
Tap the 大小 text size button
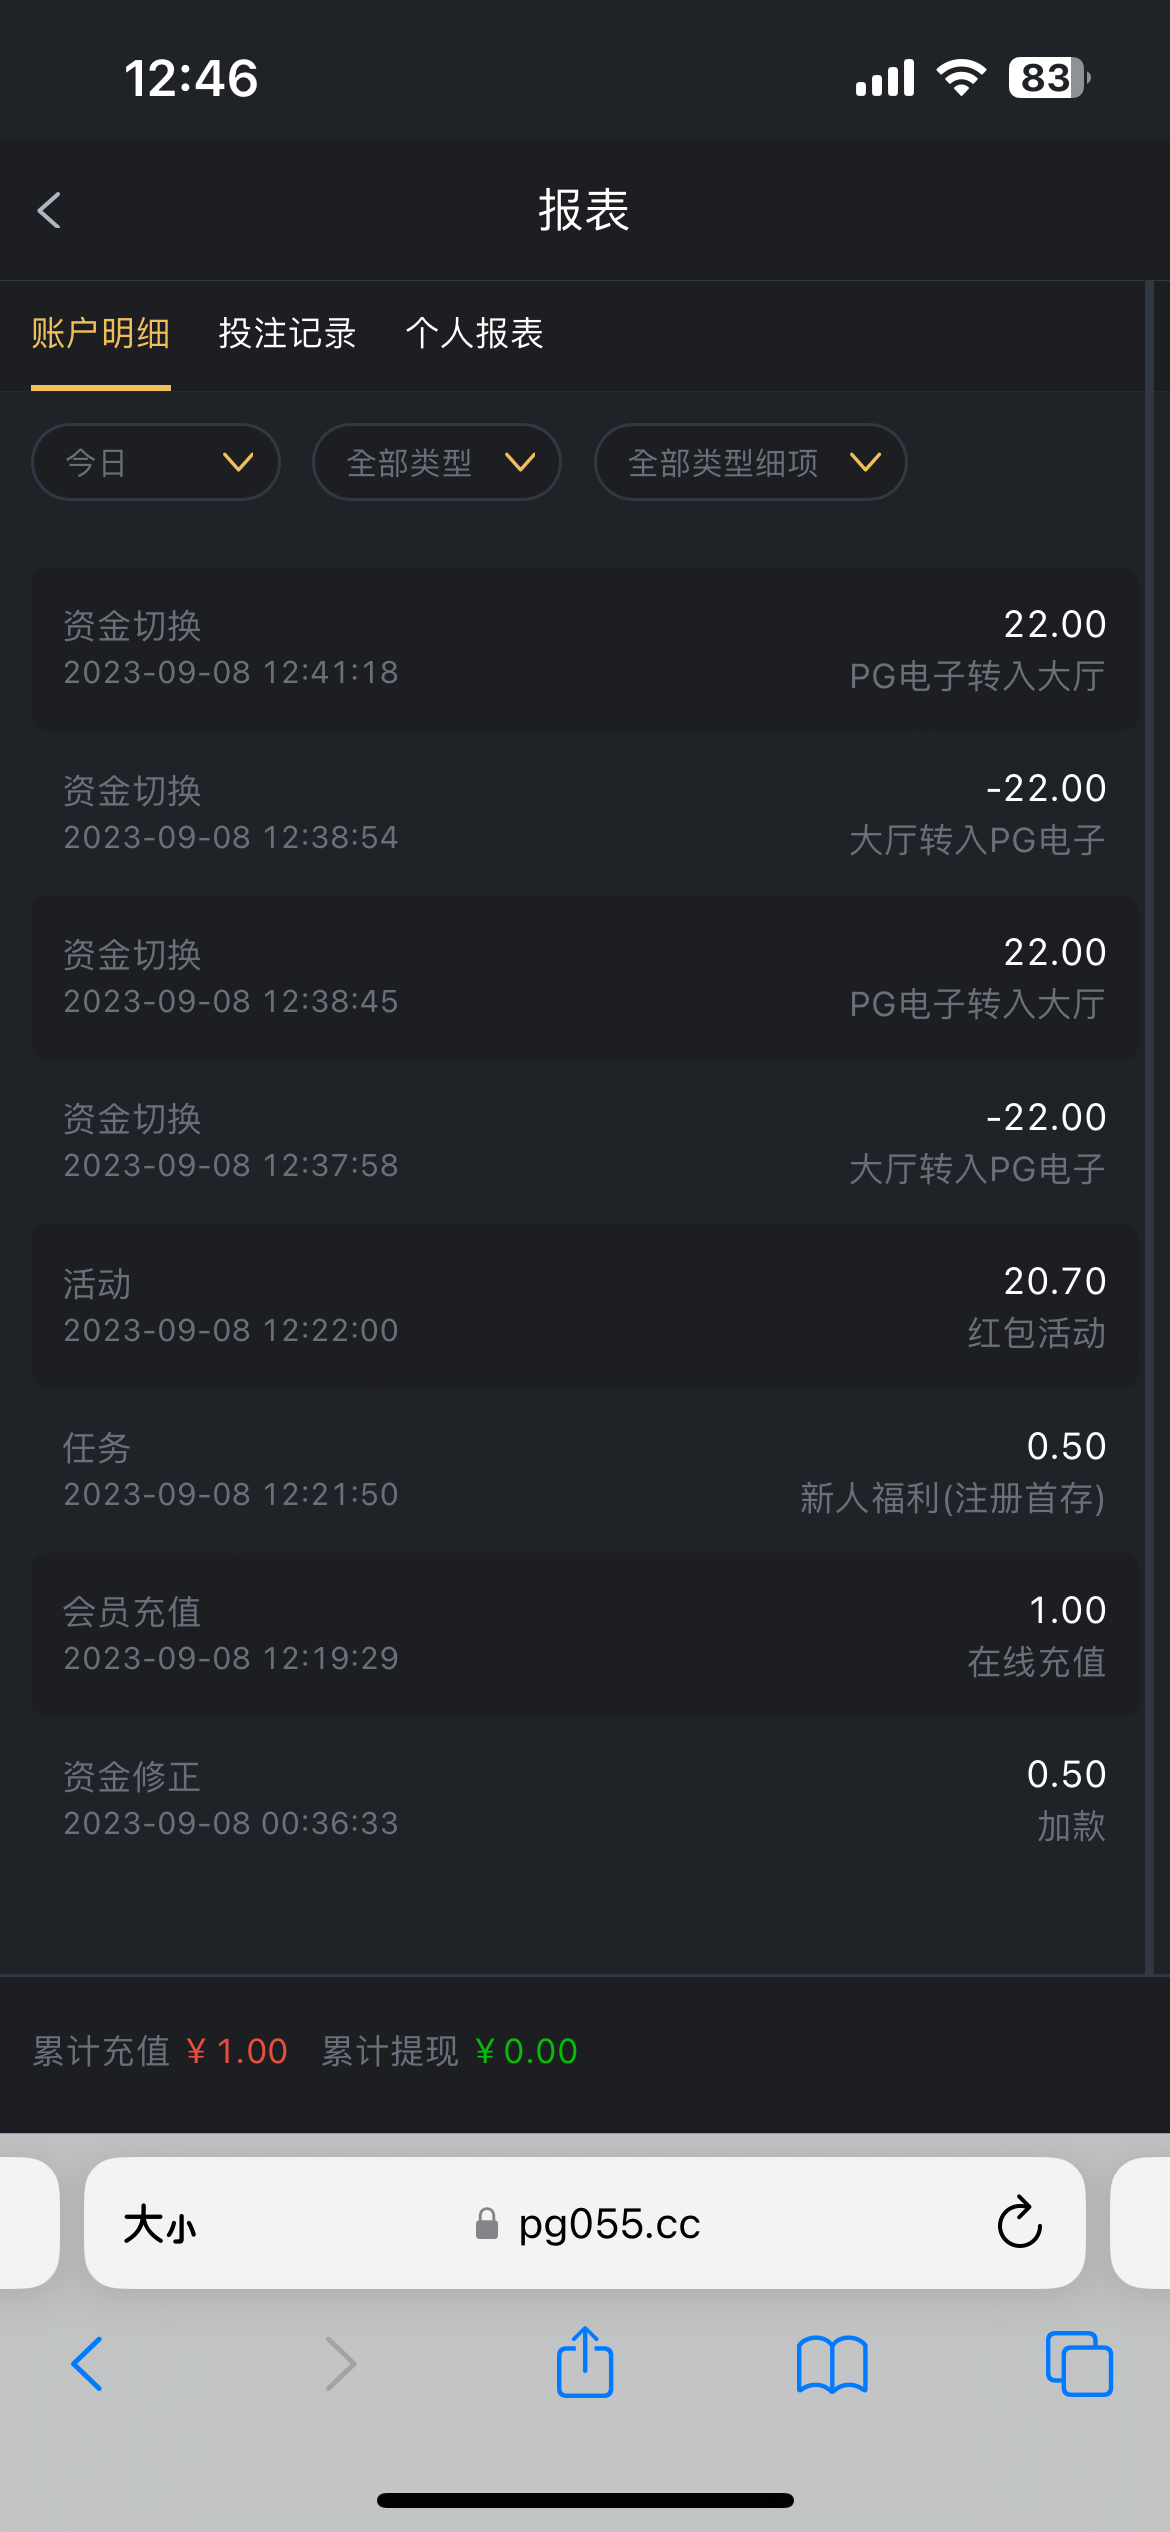[x=160, y=2225]
